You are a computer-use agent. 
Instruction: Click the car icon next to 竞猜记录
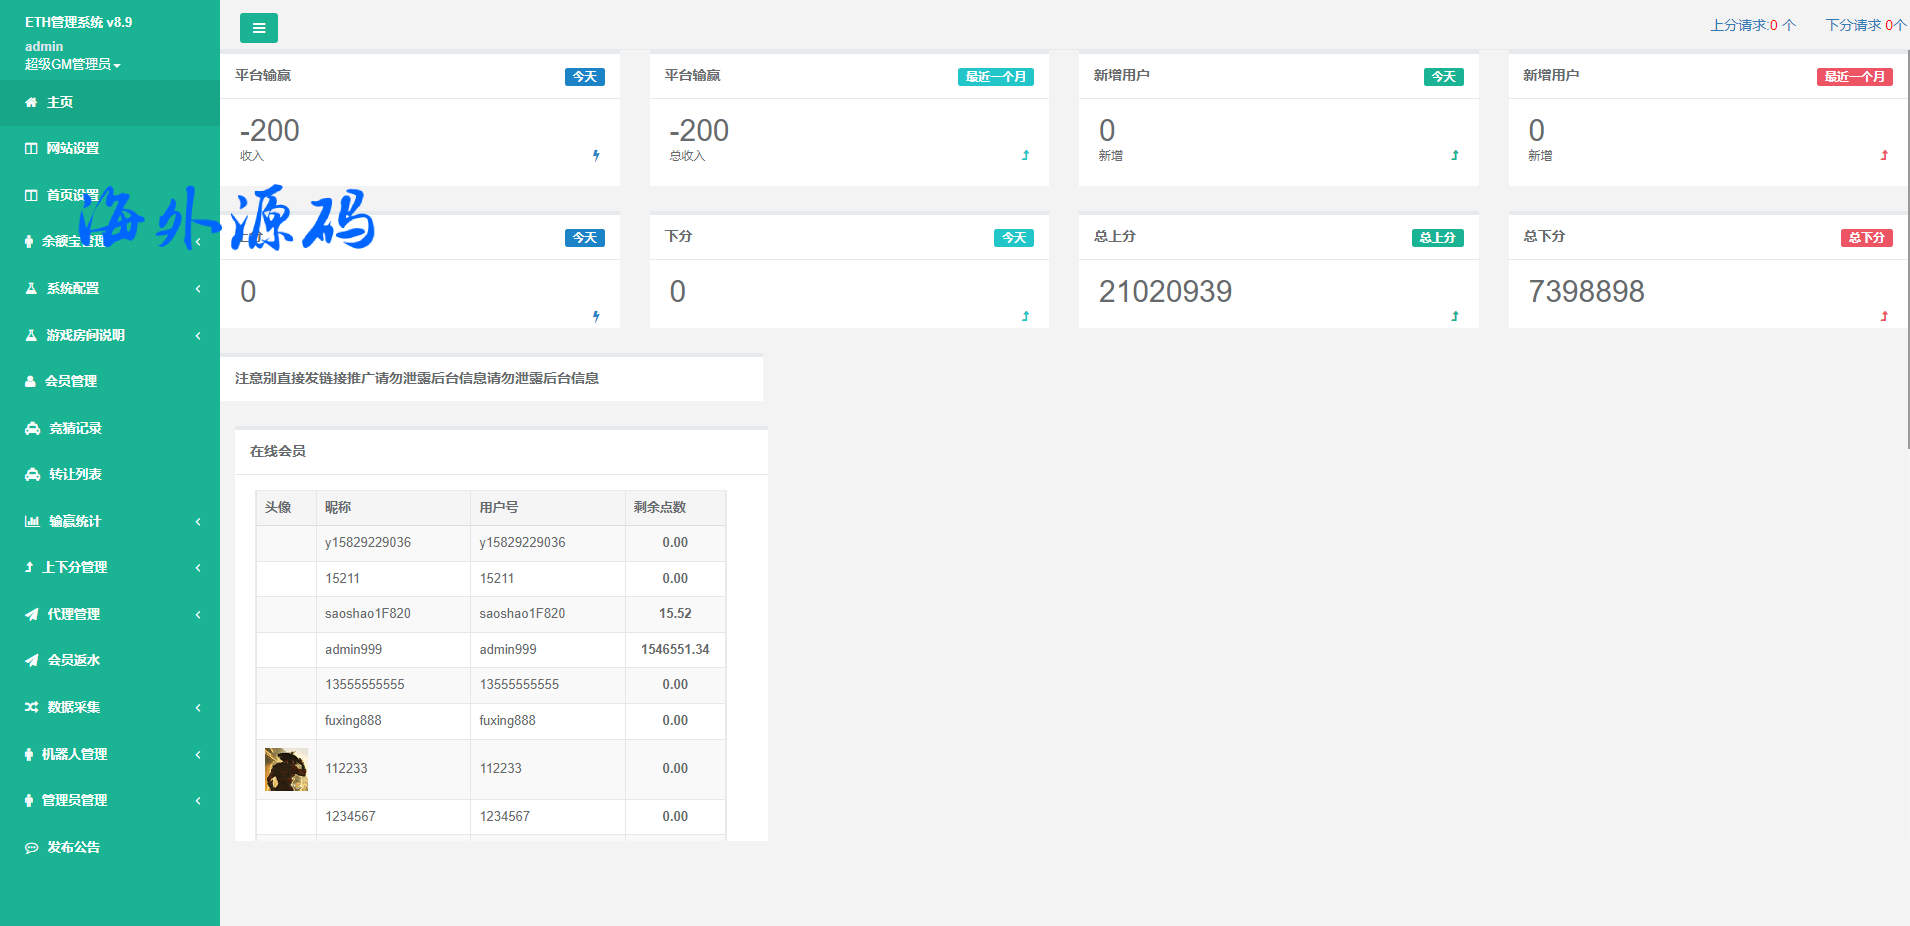(x=32, y=428)
